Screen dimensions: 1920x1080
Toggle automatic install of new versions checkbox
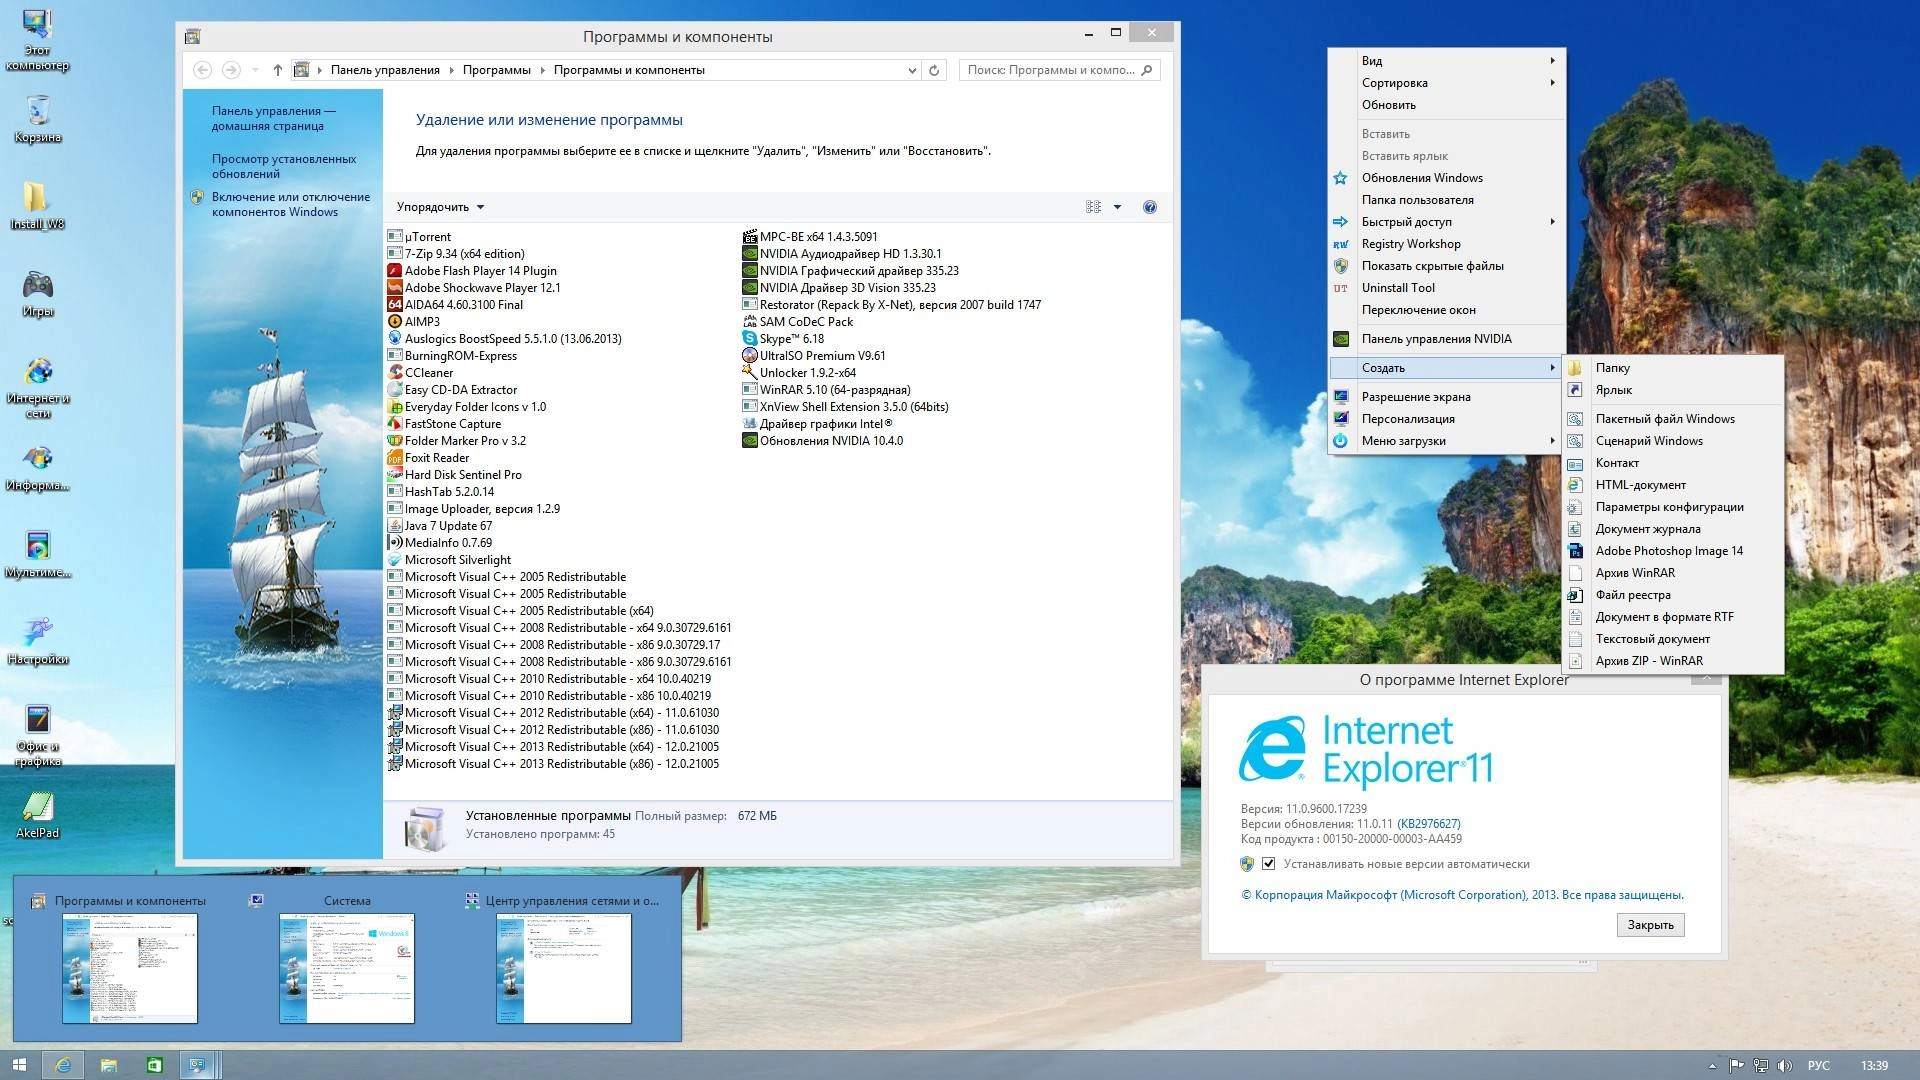coord(1268,863)
